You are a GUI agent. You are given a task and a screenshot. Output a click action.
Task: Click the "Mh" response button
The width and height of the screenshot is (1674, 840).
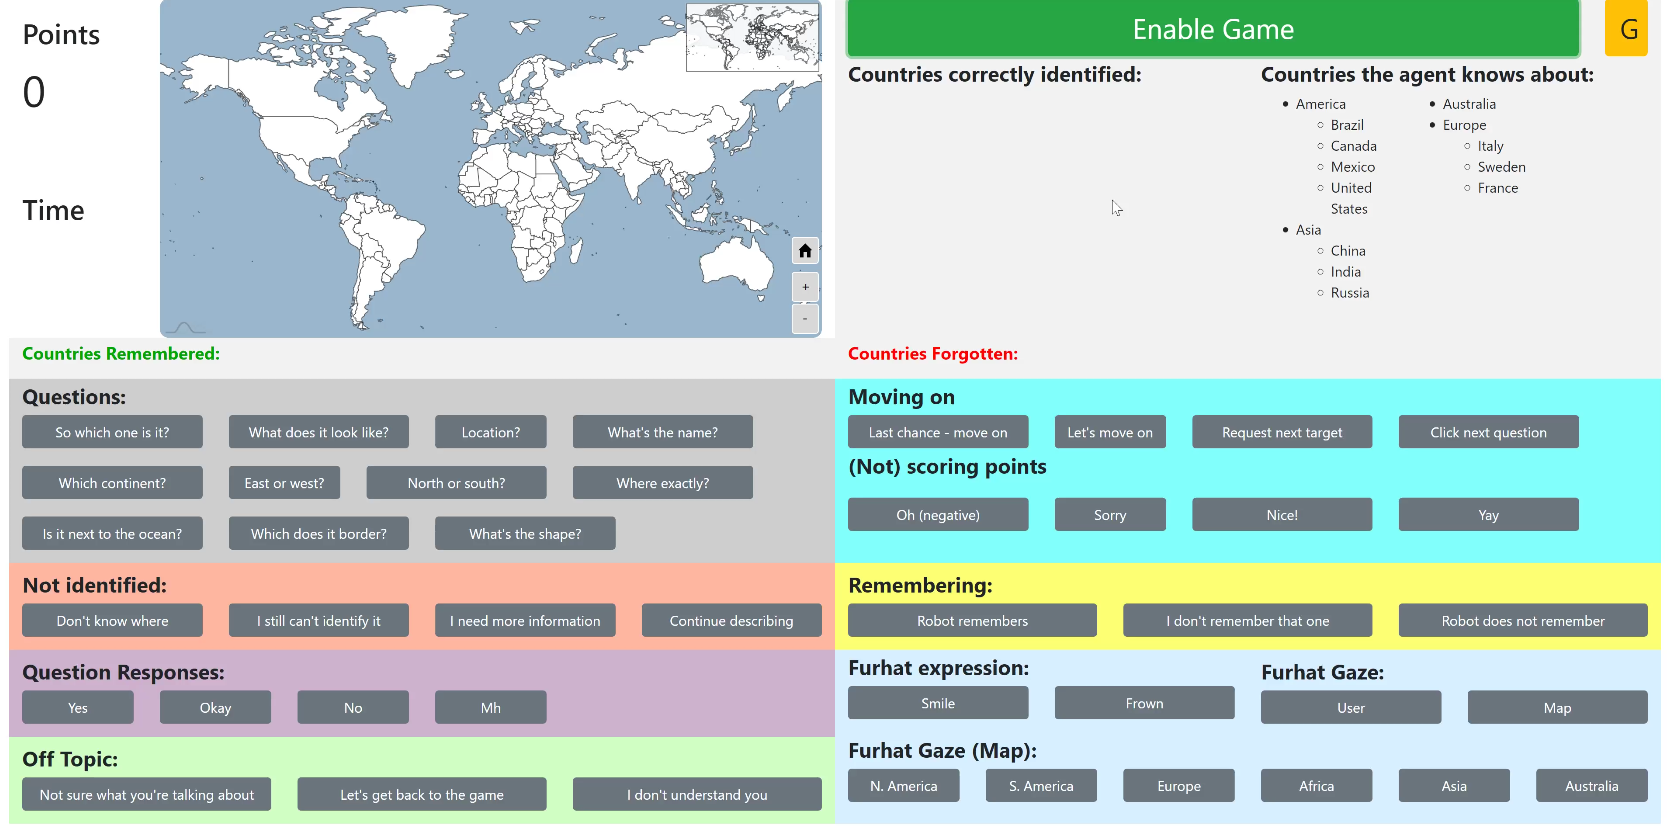point(490,708)
